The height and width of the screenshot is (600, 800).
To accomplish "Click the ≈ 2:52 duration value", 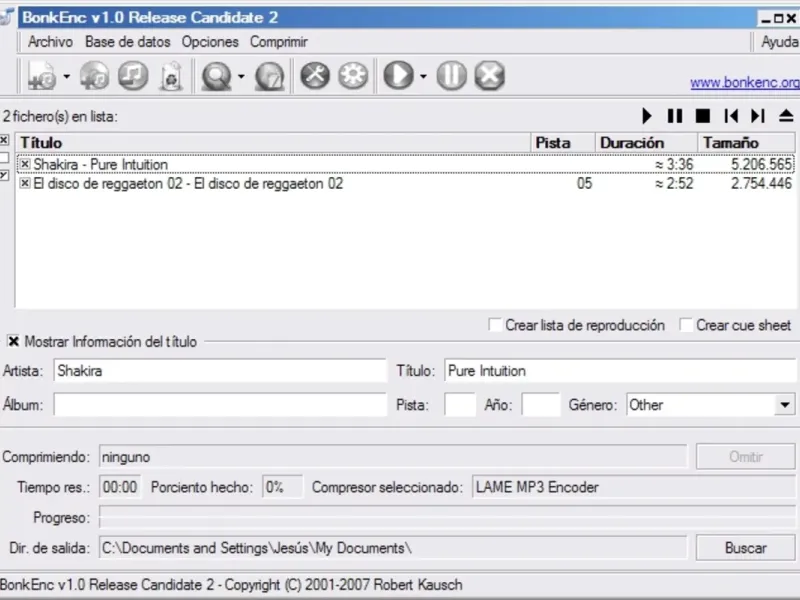I will [674, 184].
